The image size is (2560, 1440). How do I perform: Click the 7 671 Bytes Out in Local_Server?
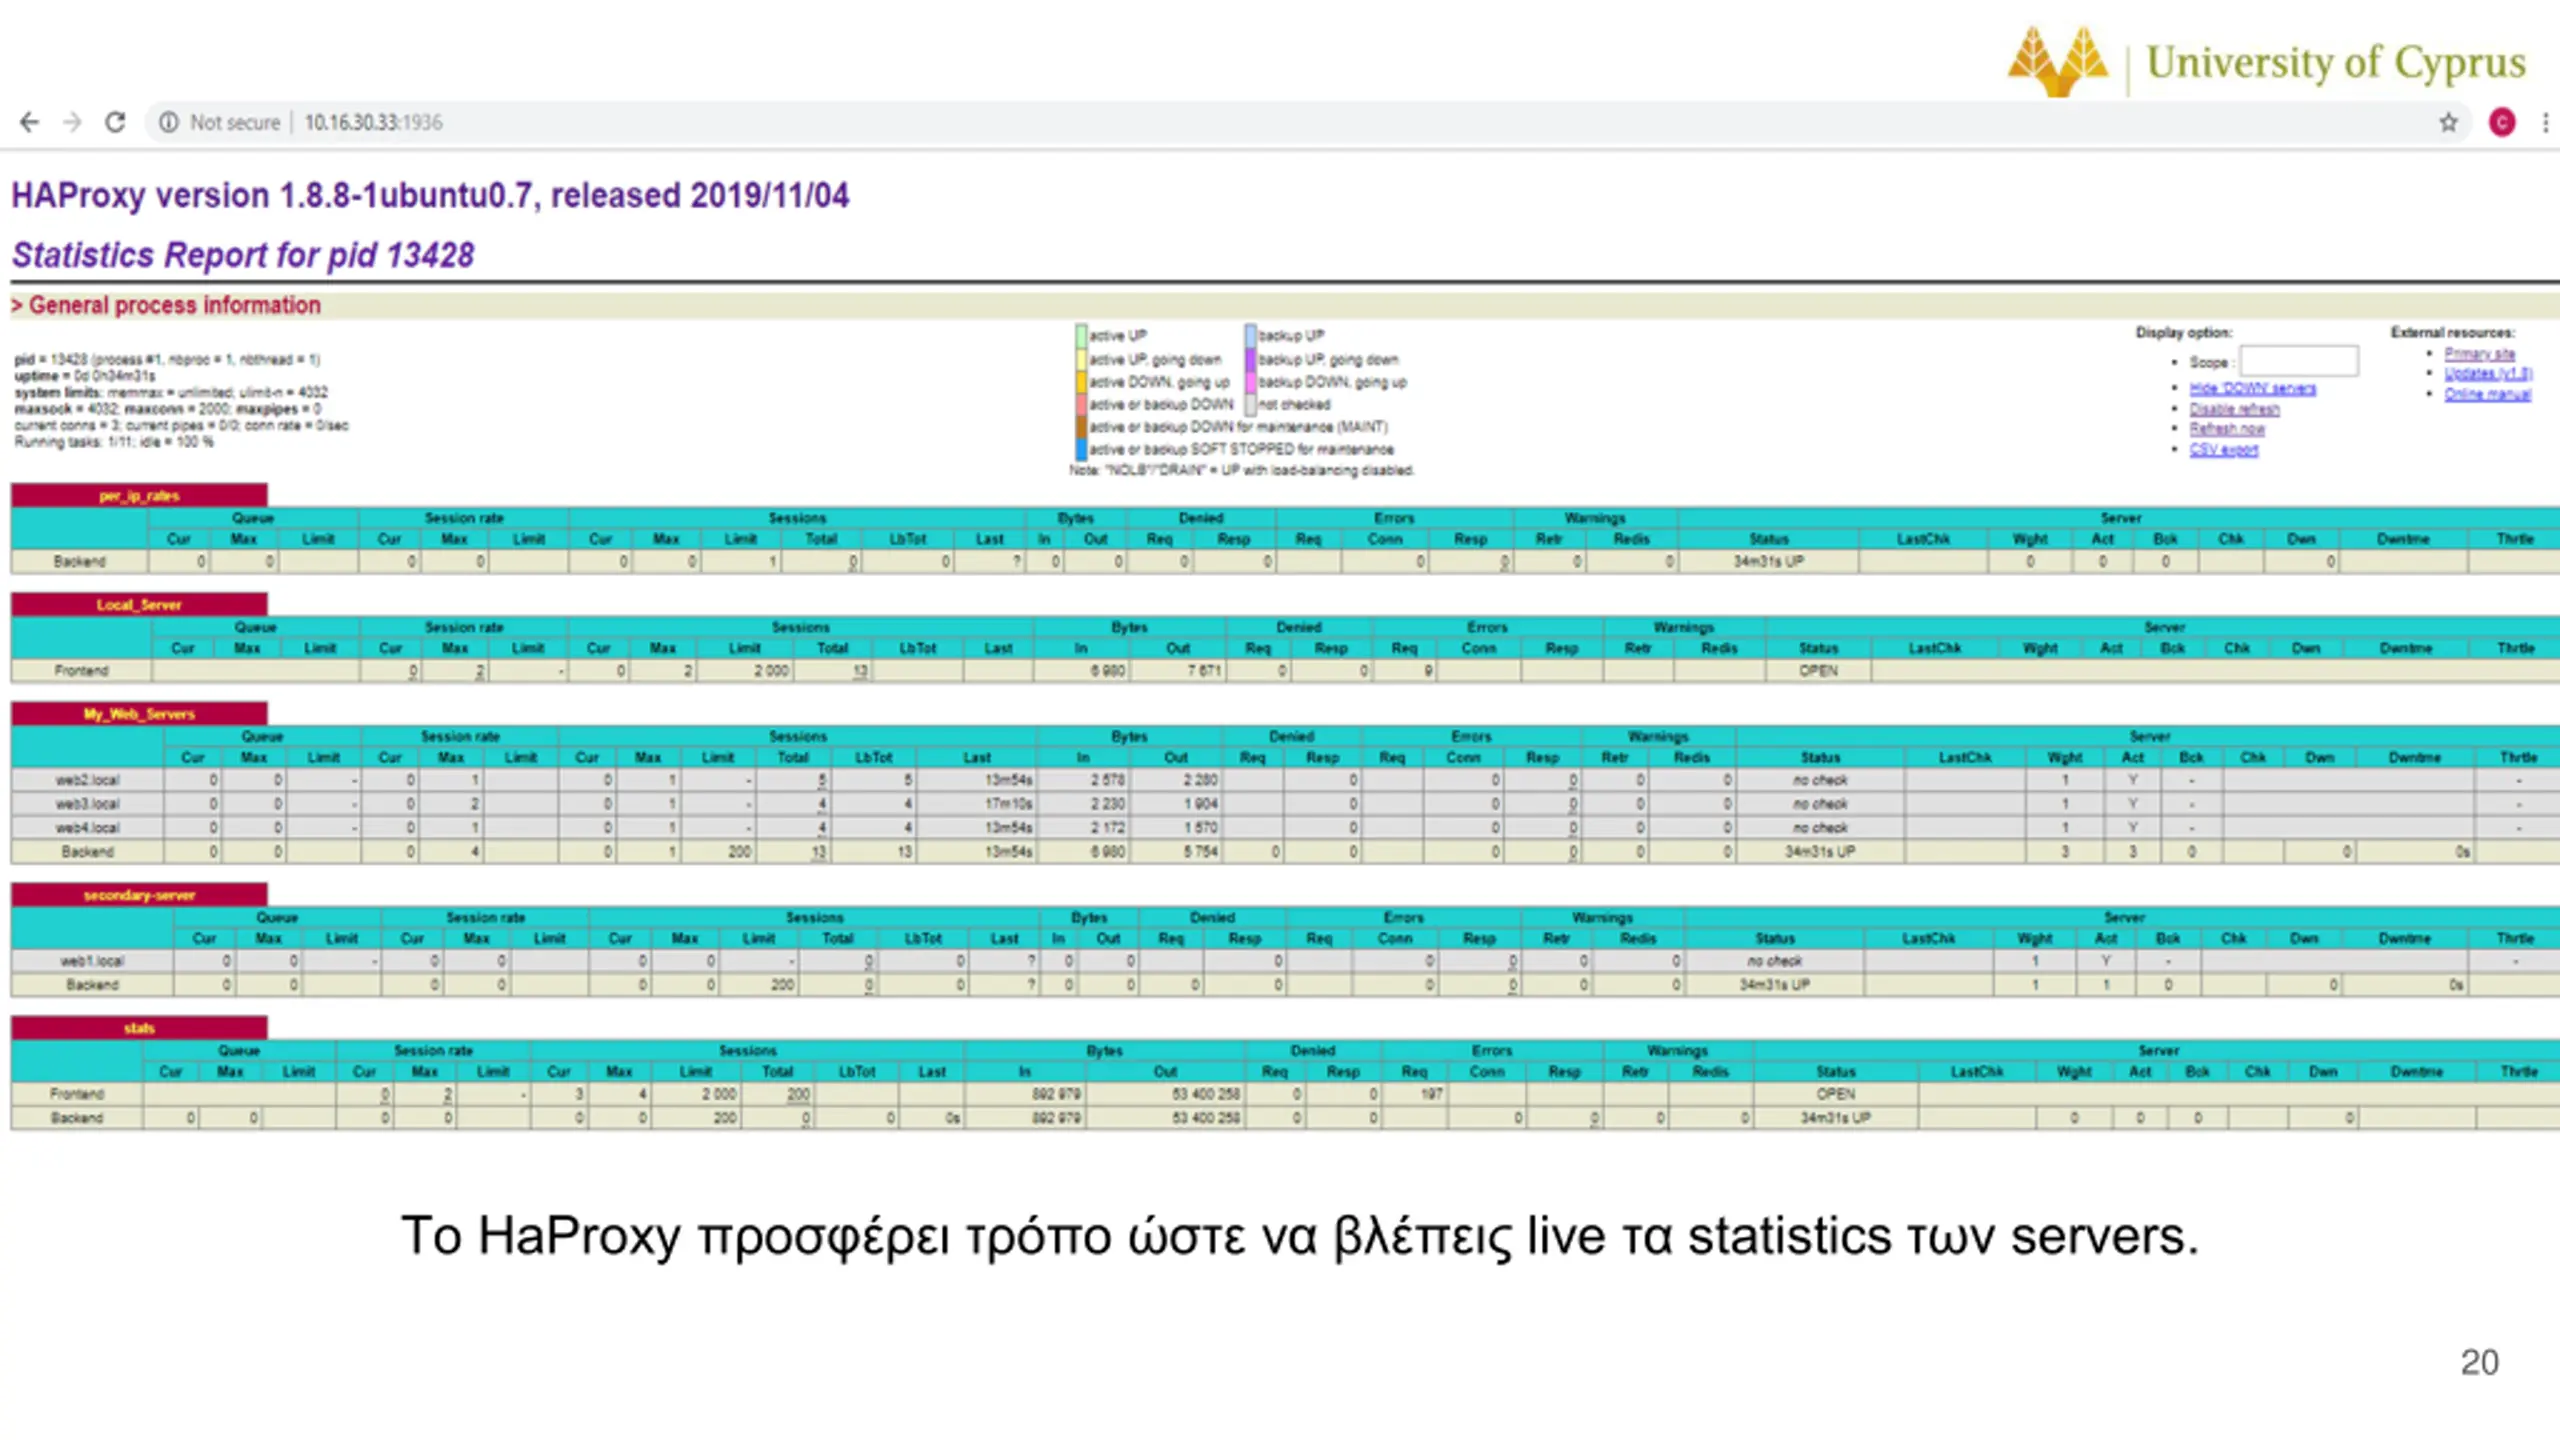[1204, 670]
